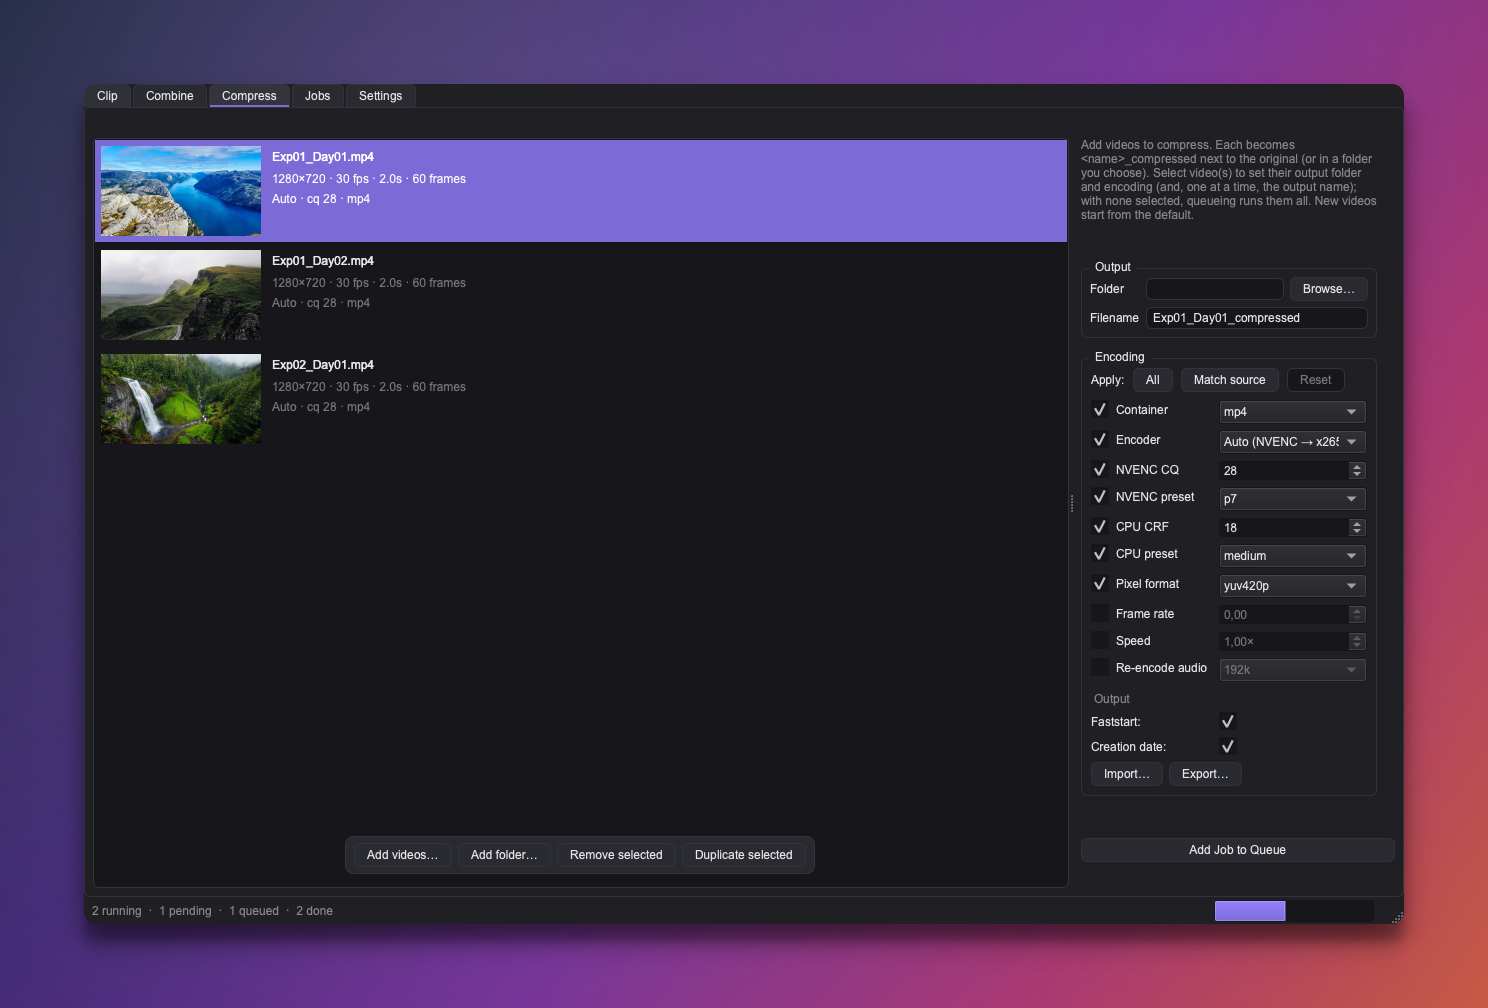Edit the Filename field Exp01_Day01_compressed
This screenshot has width=1488, height=1008.
click(x=1256, y=318)
